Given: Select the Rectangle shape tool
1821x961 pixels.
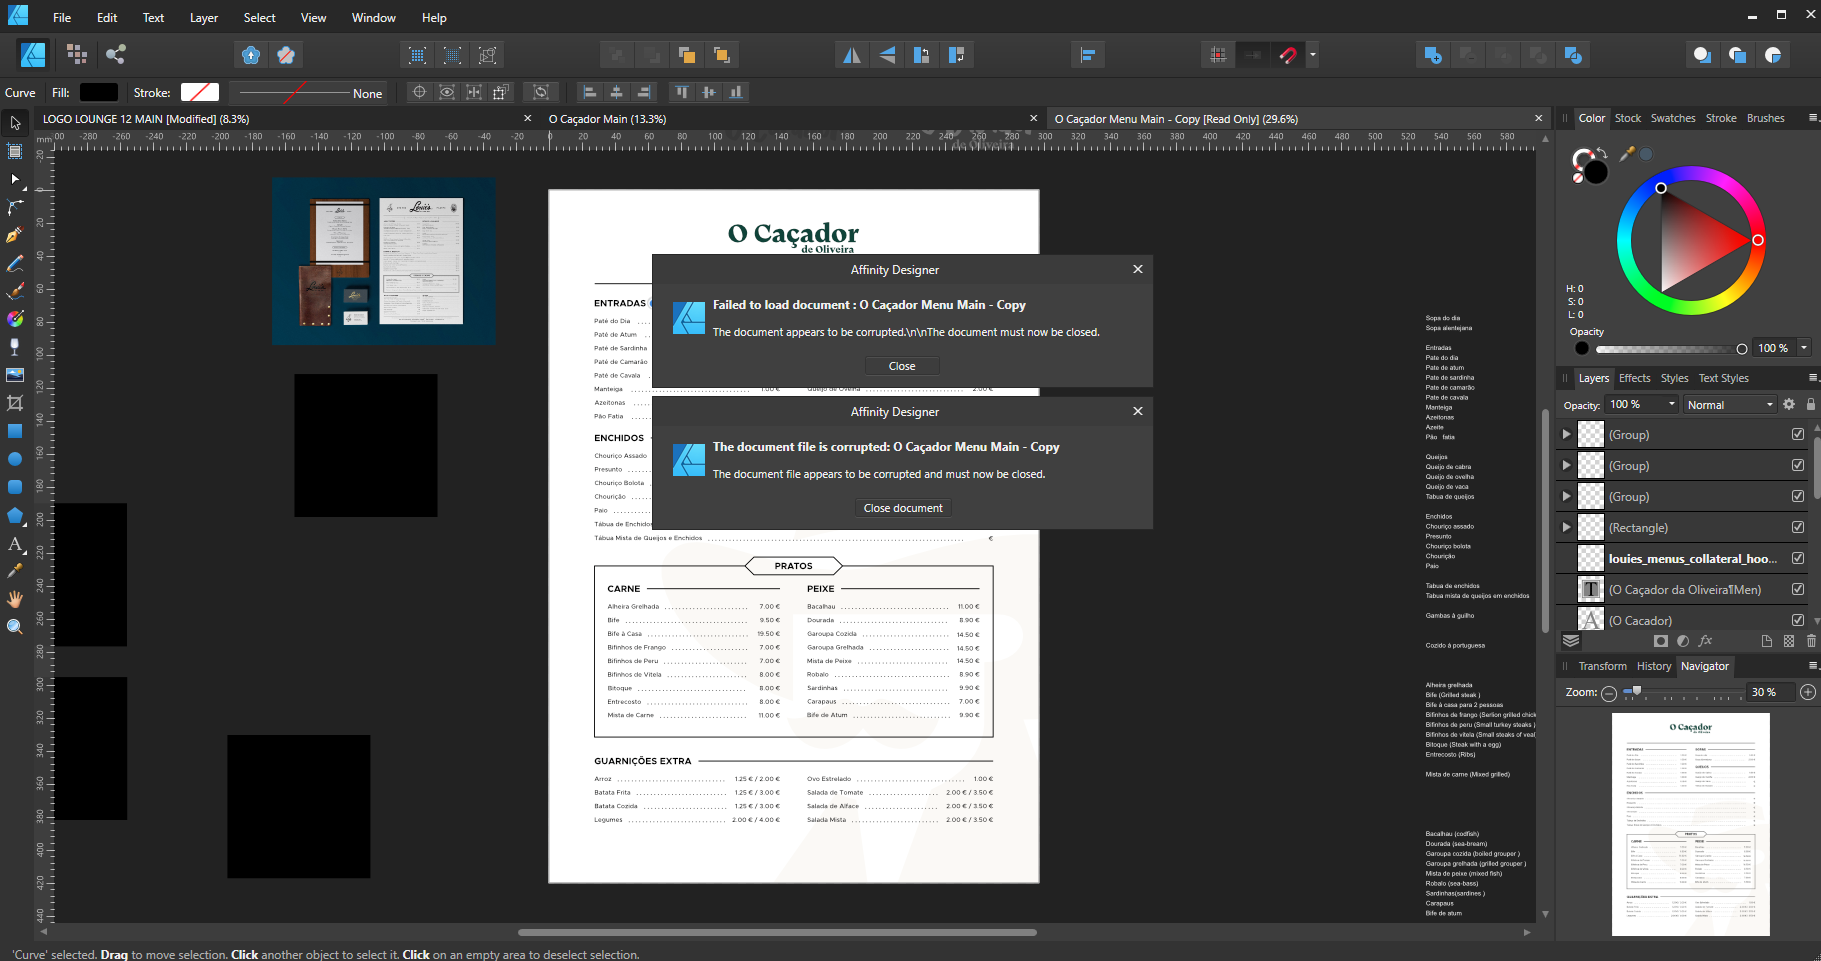Looking at the screenshot, I should (x=15, y=431).
